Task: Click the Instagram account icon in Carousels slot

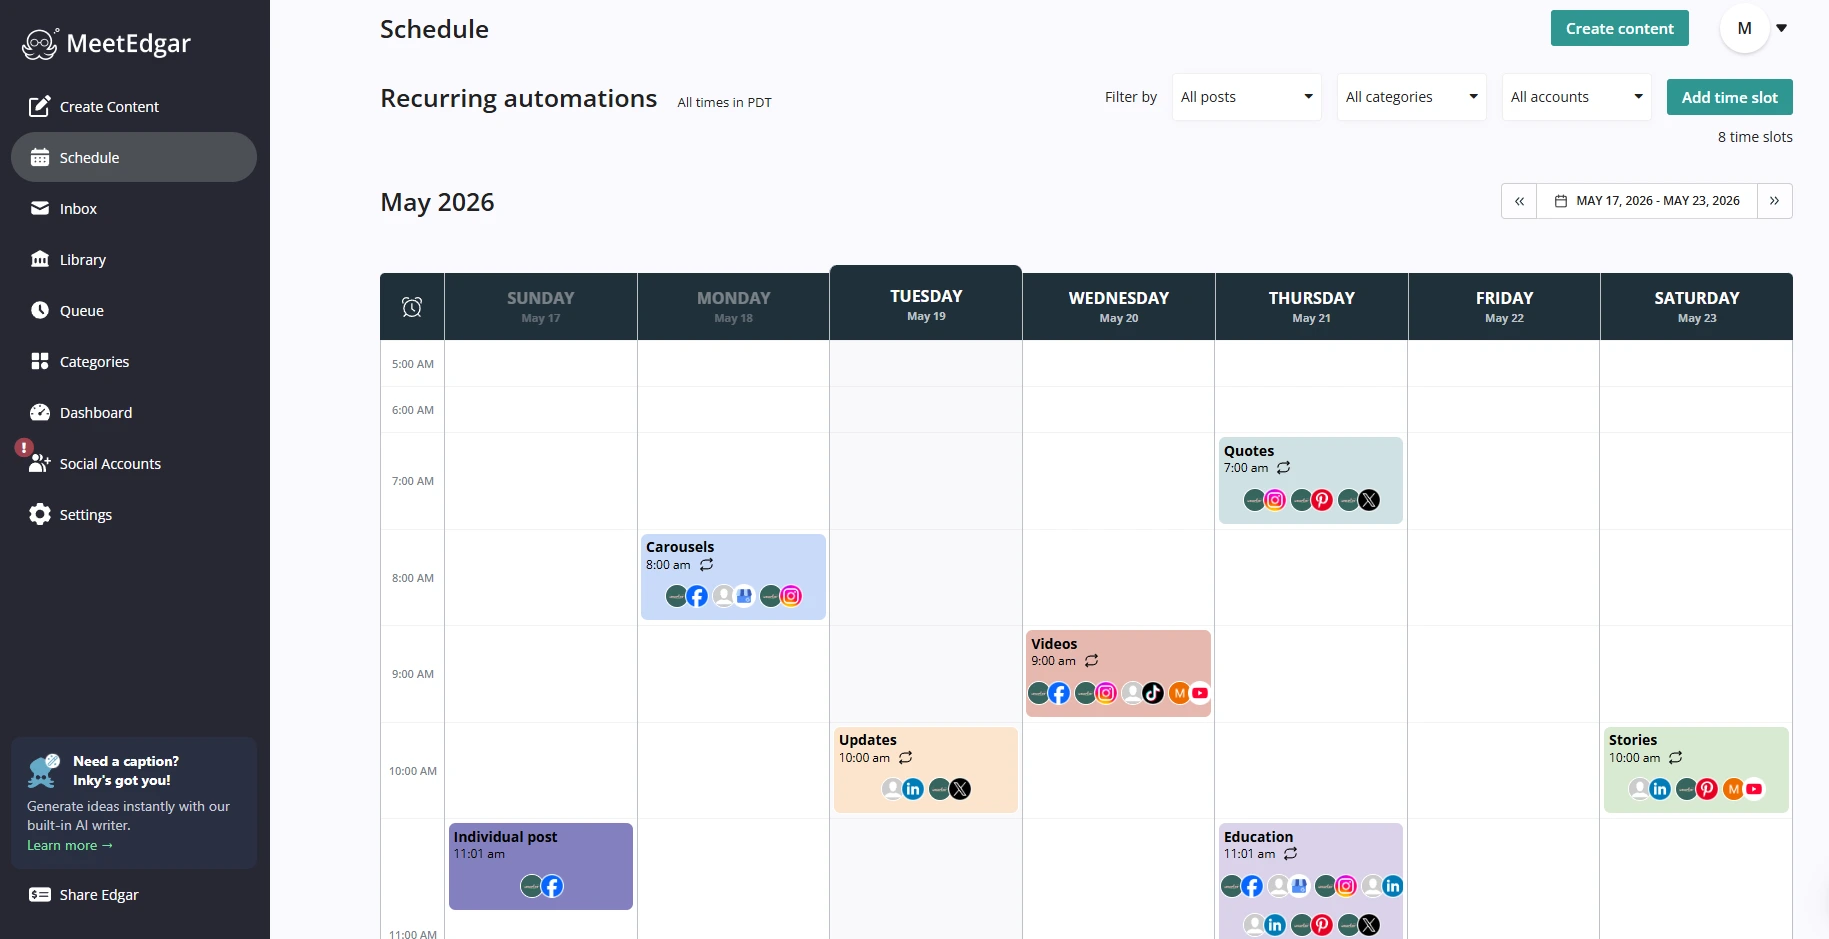Action: point(791,596)
